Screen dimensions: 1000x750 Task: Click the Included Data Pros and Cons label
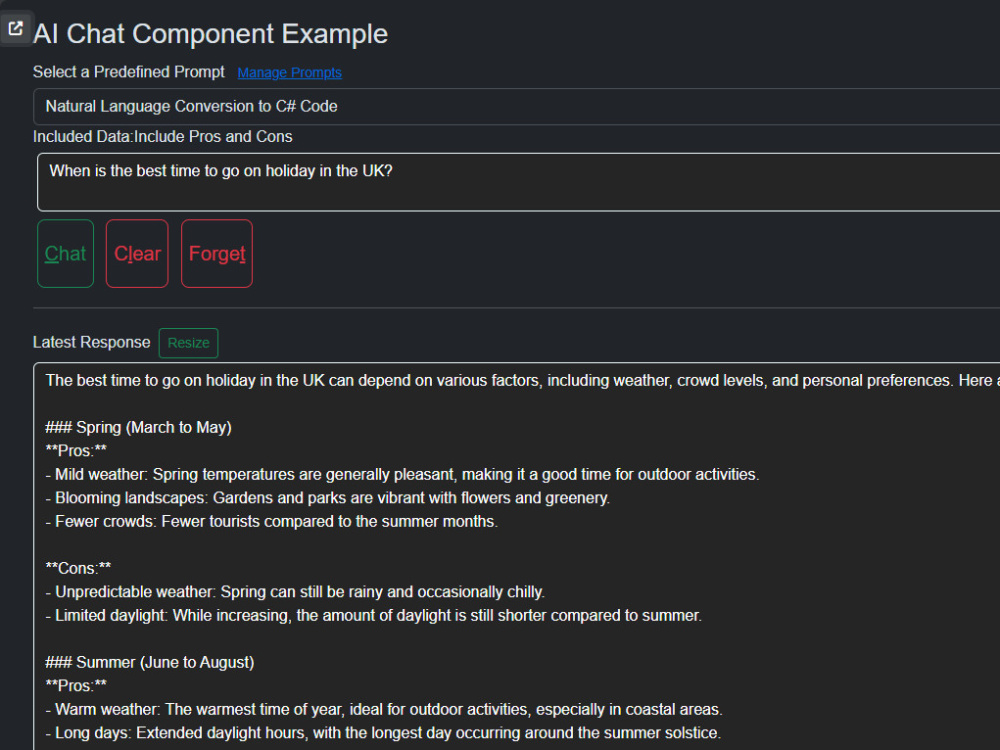point(163,136)
